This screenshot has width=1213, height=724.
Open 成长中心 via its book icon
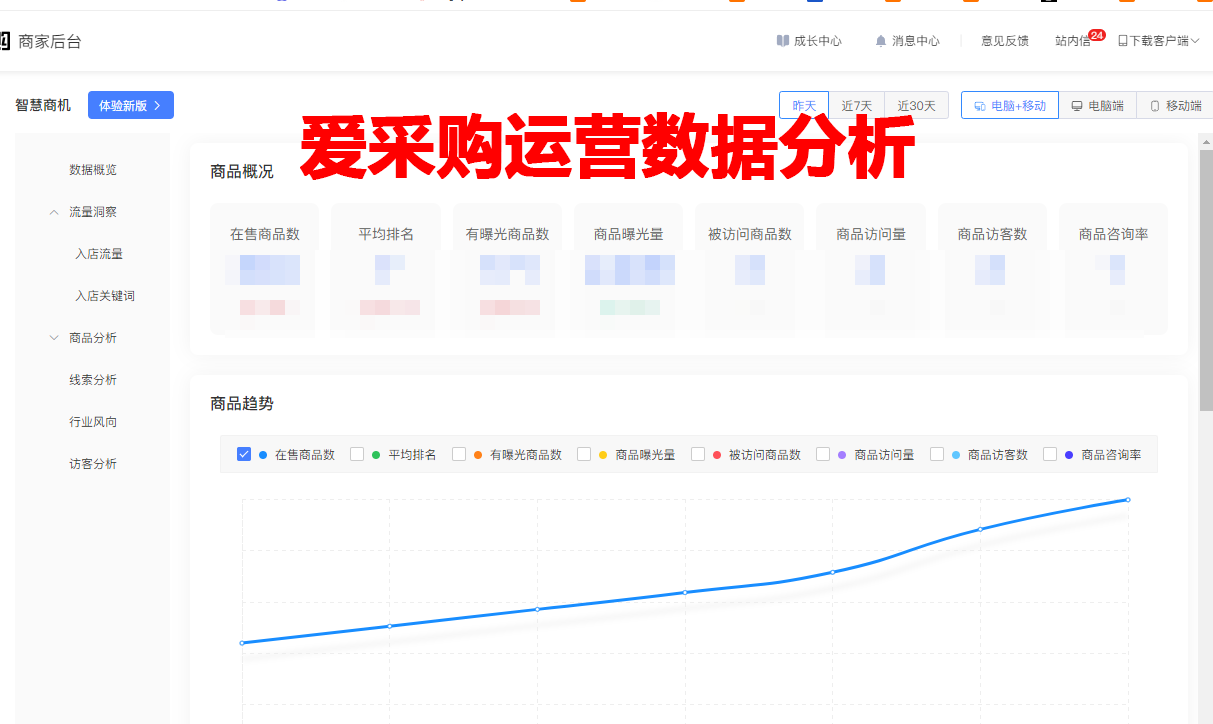point(783,41)
